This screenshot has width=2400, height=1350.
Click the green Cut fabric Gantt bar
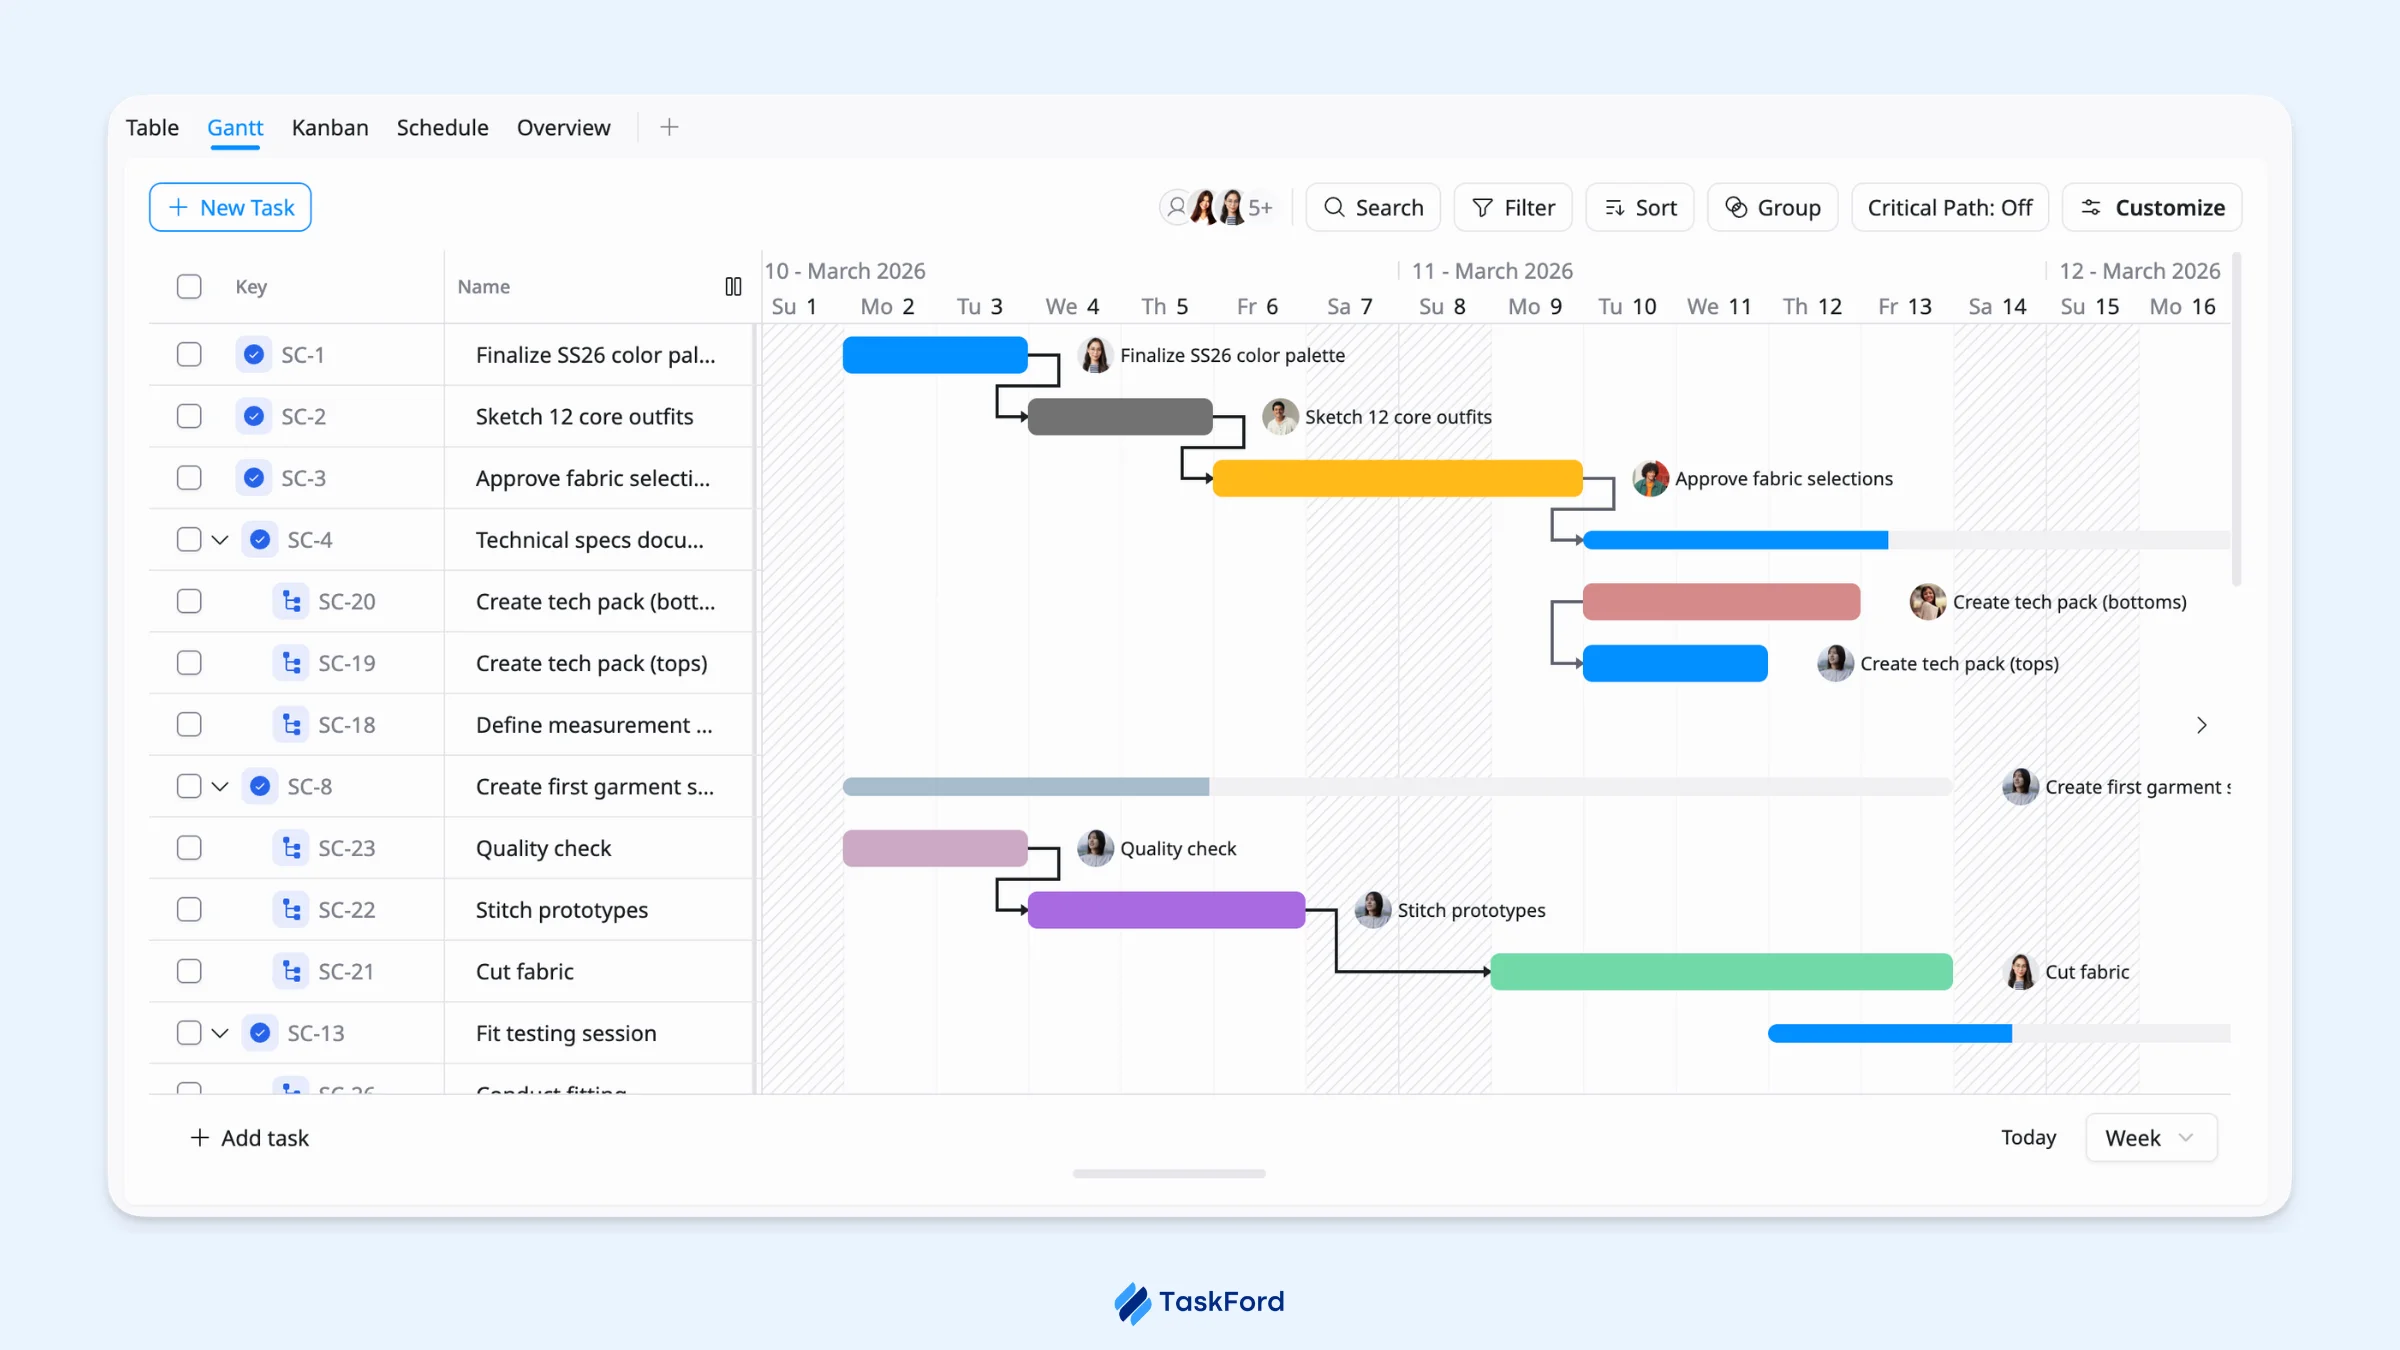tap(1721, 971)
